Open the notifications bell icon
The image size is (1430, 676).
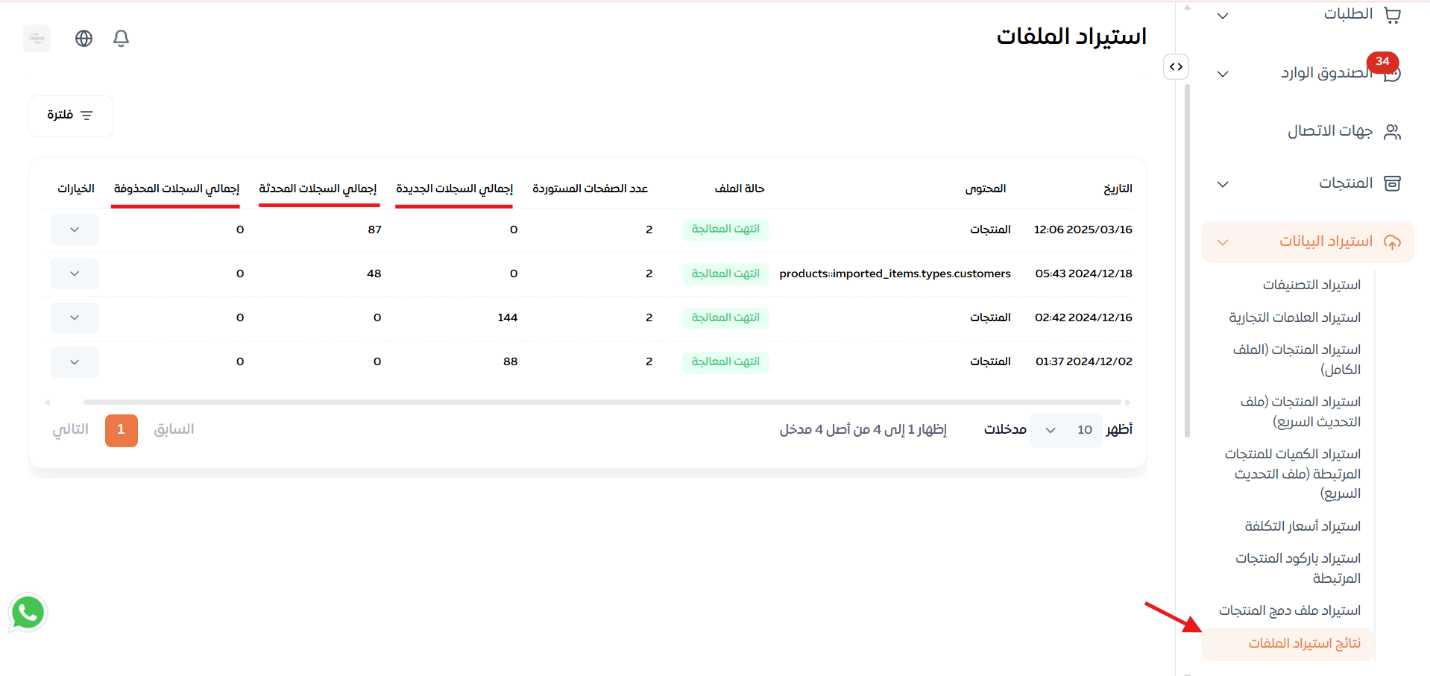point(121,38)
